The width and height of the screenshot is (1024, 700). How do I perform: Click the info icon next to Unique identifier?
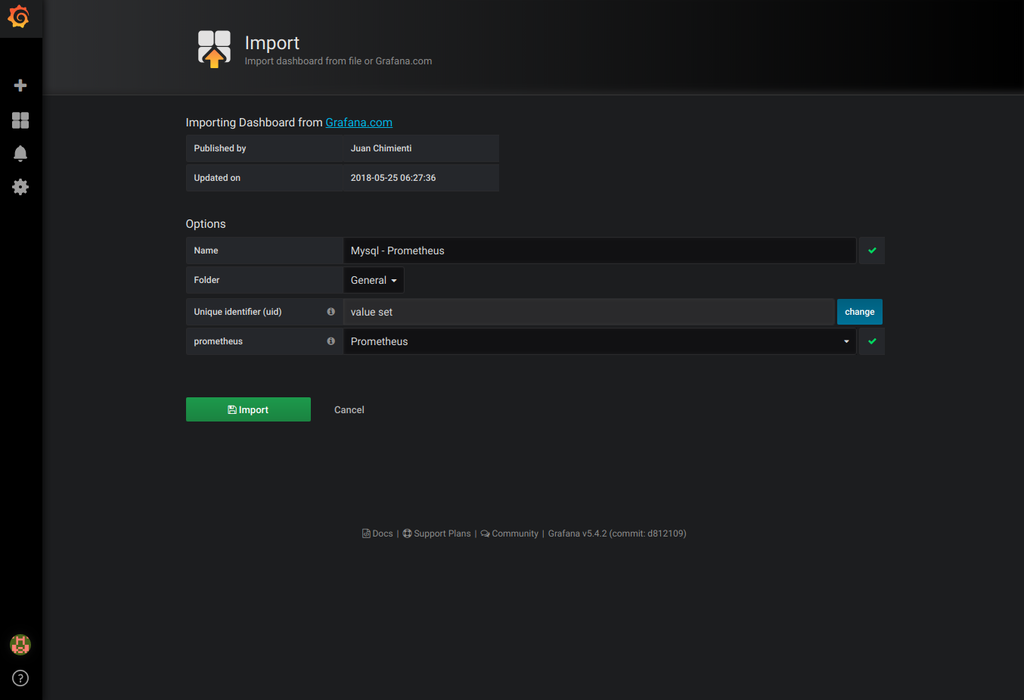[330, 312]
